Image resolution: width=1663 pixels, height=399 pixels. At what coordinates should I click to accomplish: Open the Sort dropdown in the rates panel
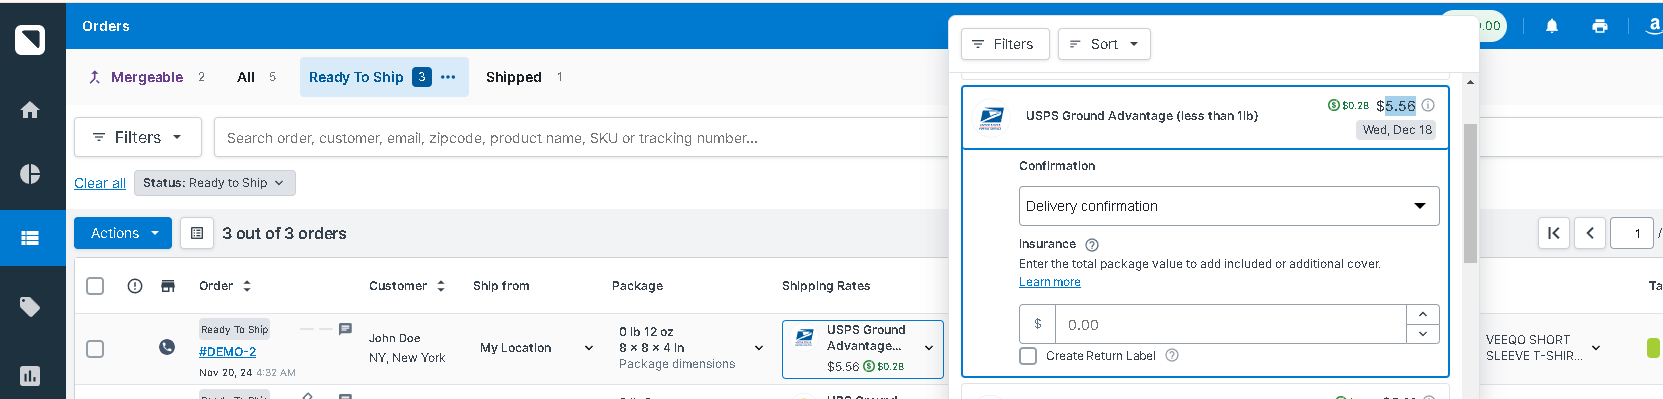[1104, 44]
